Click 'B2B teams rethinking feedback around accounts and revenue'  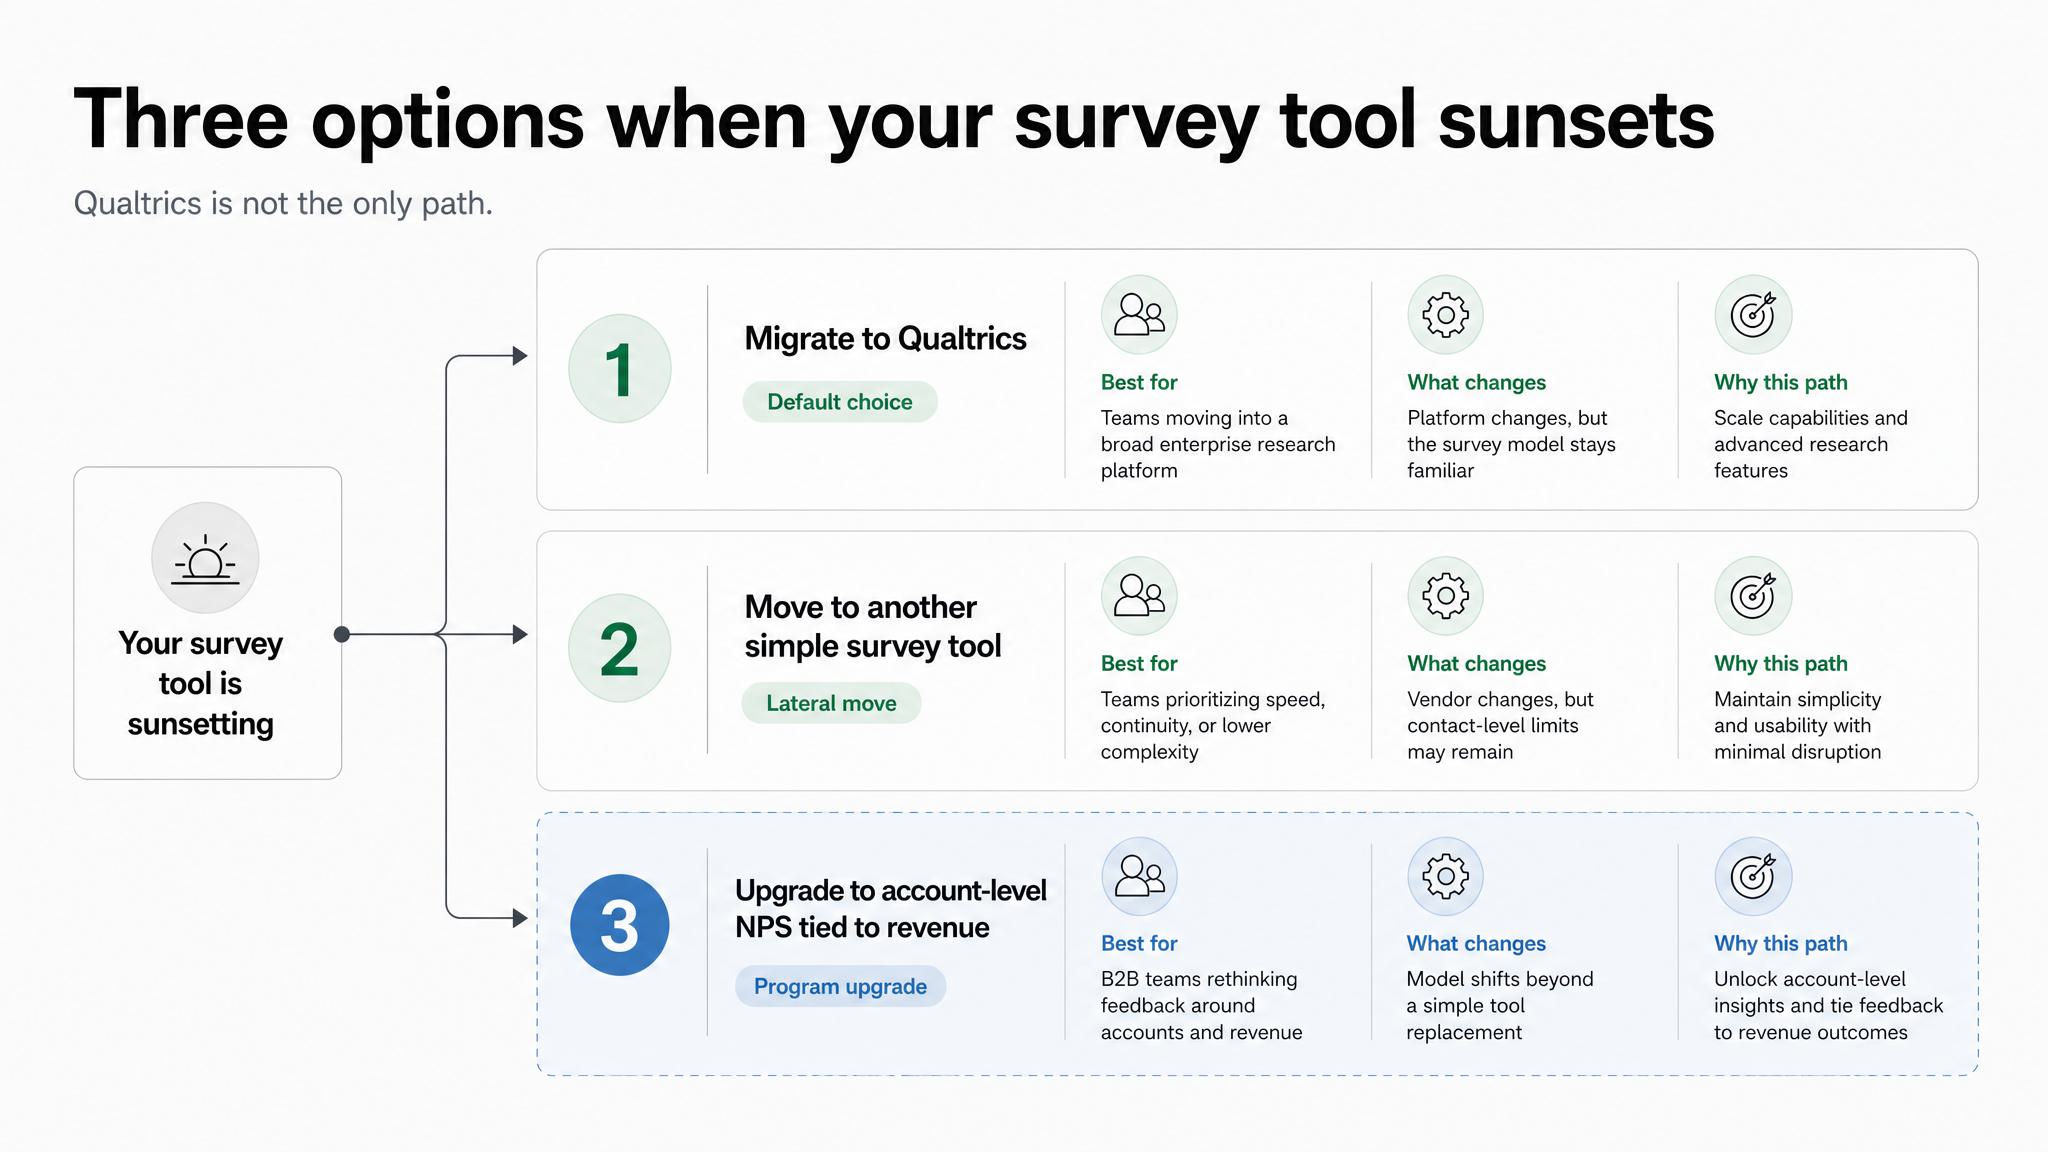(x=1201, y=1005)
